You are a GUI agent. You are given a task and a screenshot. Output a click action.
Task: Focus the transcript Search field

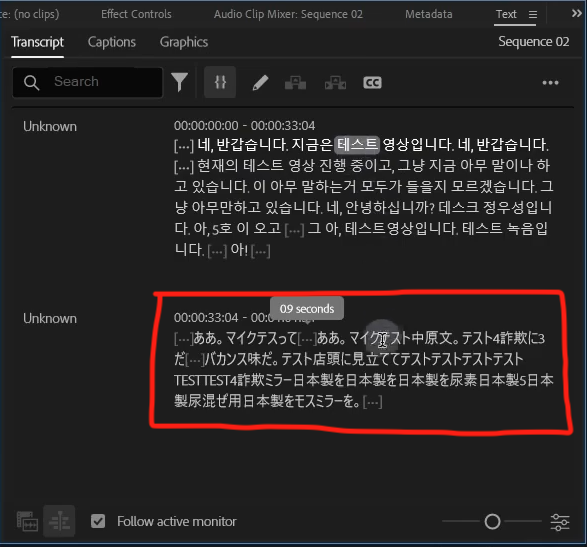88,82
